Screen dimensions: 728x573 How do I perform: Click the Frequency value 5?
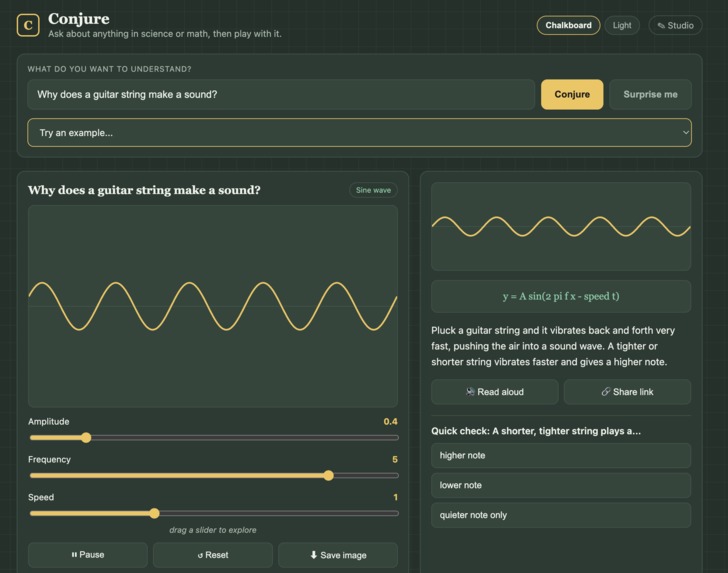pos(395,459)
